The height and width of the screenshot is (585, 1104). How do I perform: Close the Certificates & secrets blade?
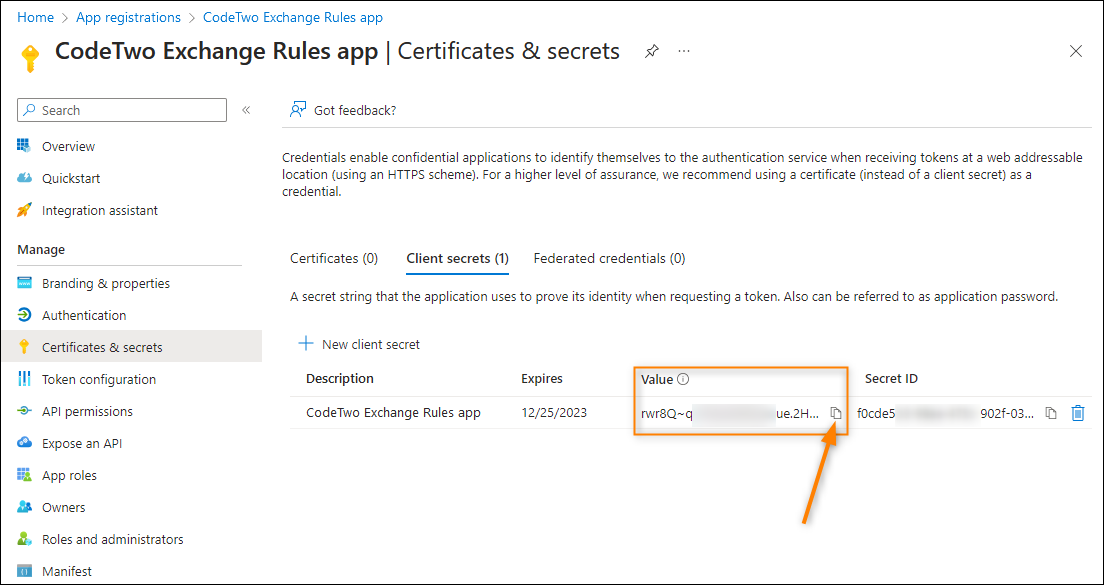click(1075, 51)
